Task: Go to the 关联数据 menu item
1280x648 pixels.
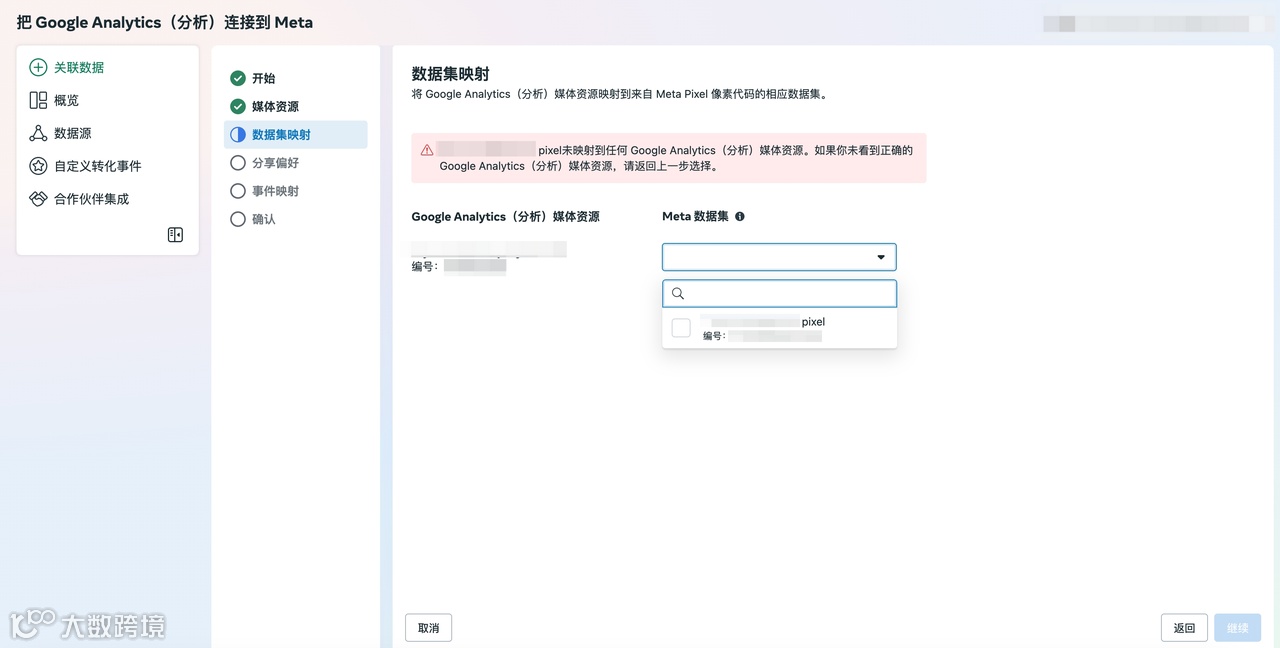Action: (79, 68)
